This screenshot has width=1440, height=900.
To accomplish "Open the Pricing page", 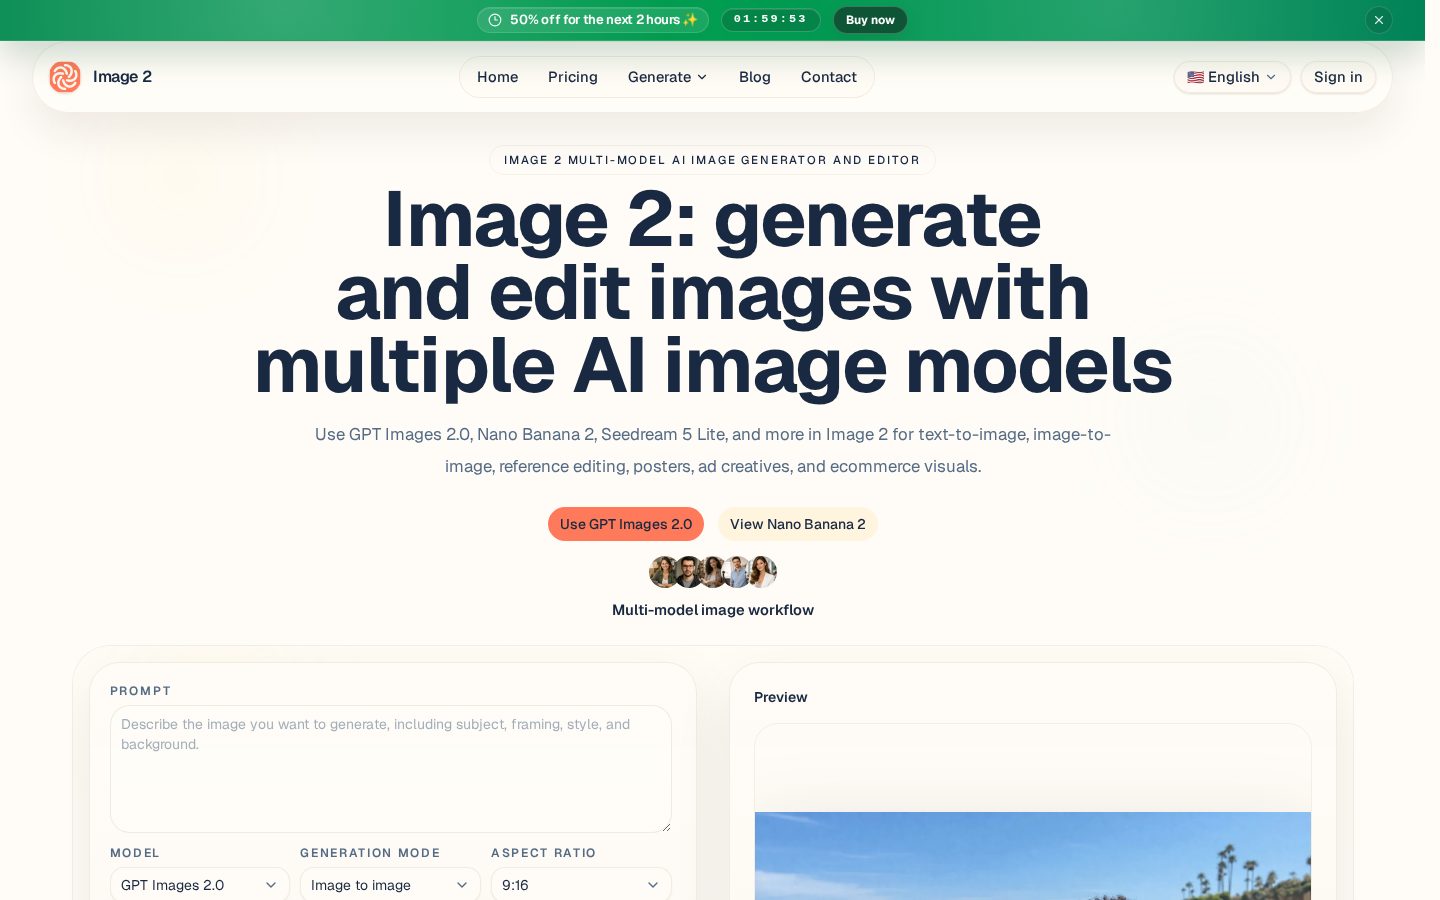I will [x=573, y=77].
